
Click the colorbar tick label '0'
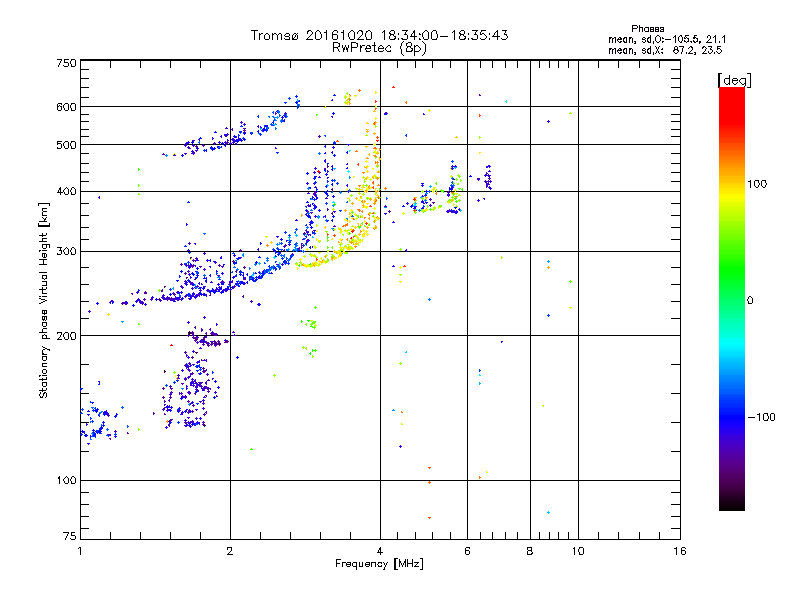[750, 301]
